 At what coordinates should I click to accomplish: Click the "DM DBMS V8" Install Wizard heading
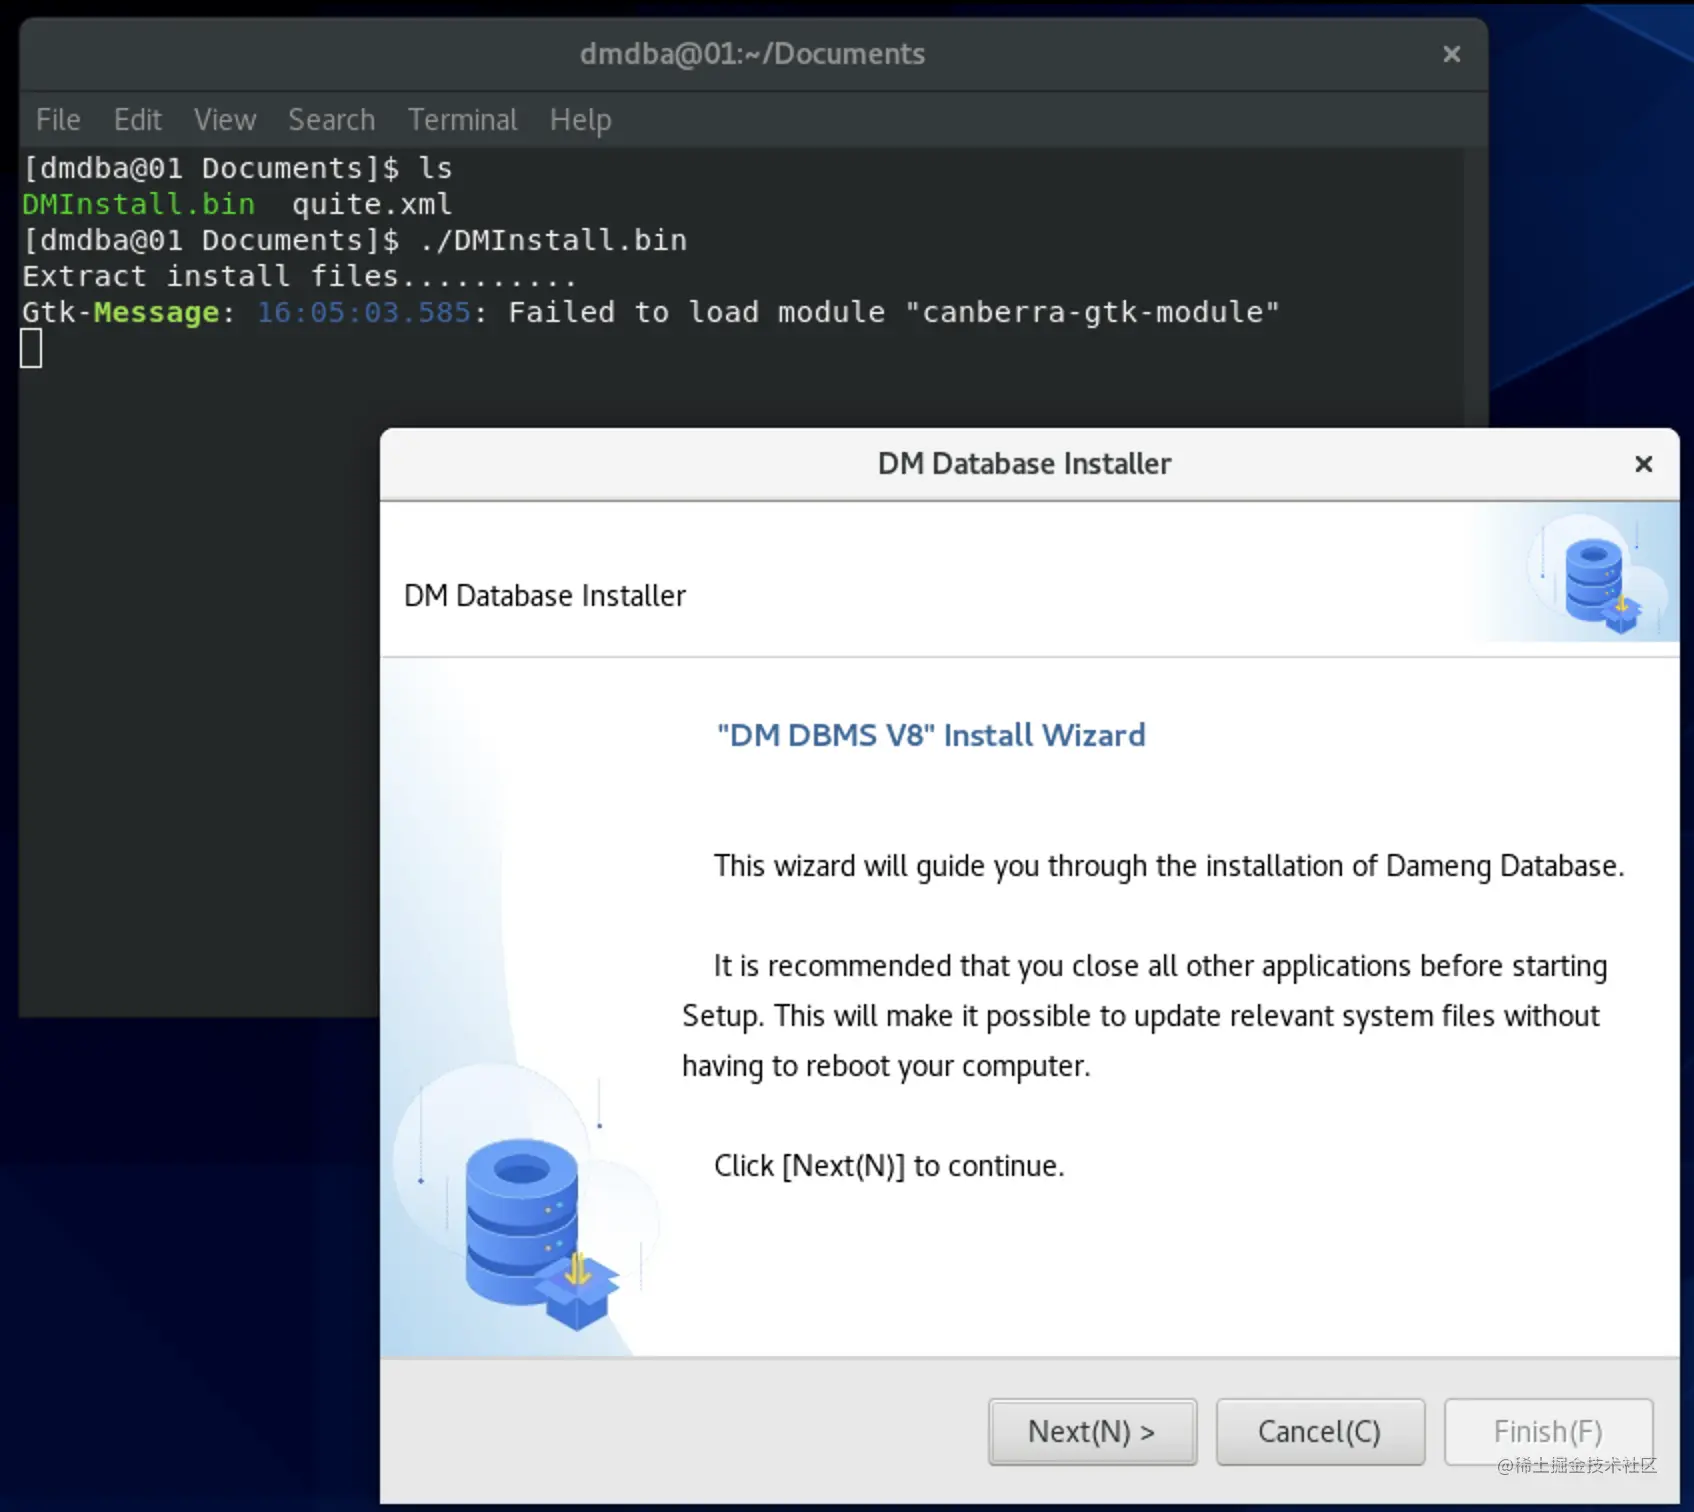coord(931,735)
